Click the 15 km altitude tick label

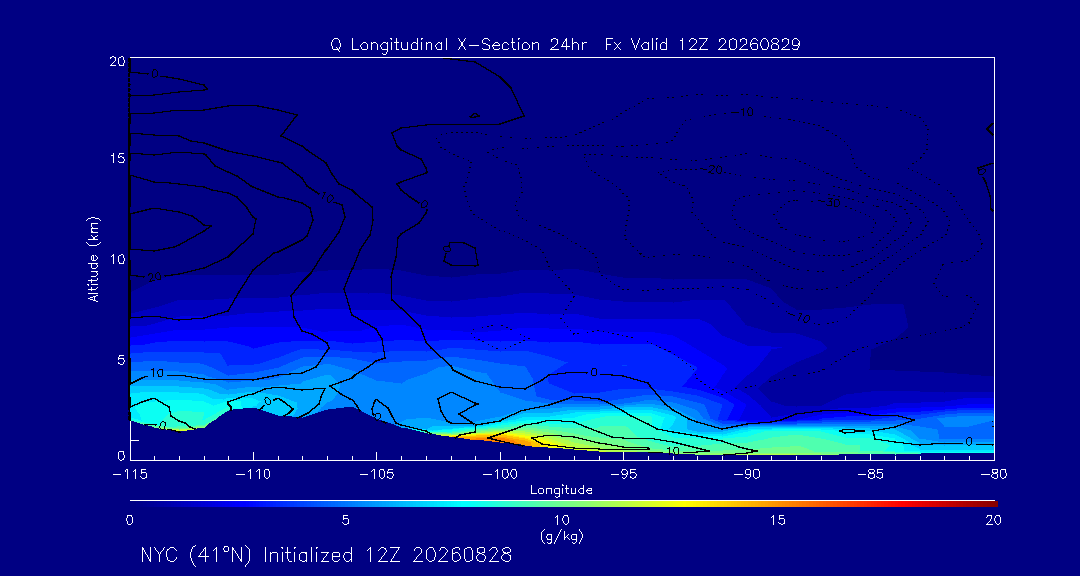116,158
